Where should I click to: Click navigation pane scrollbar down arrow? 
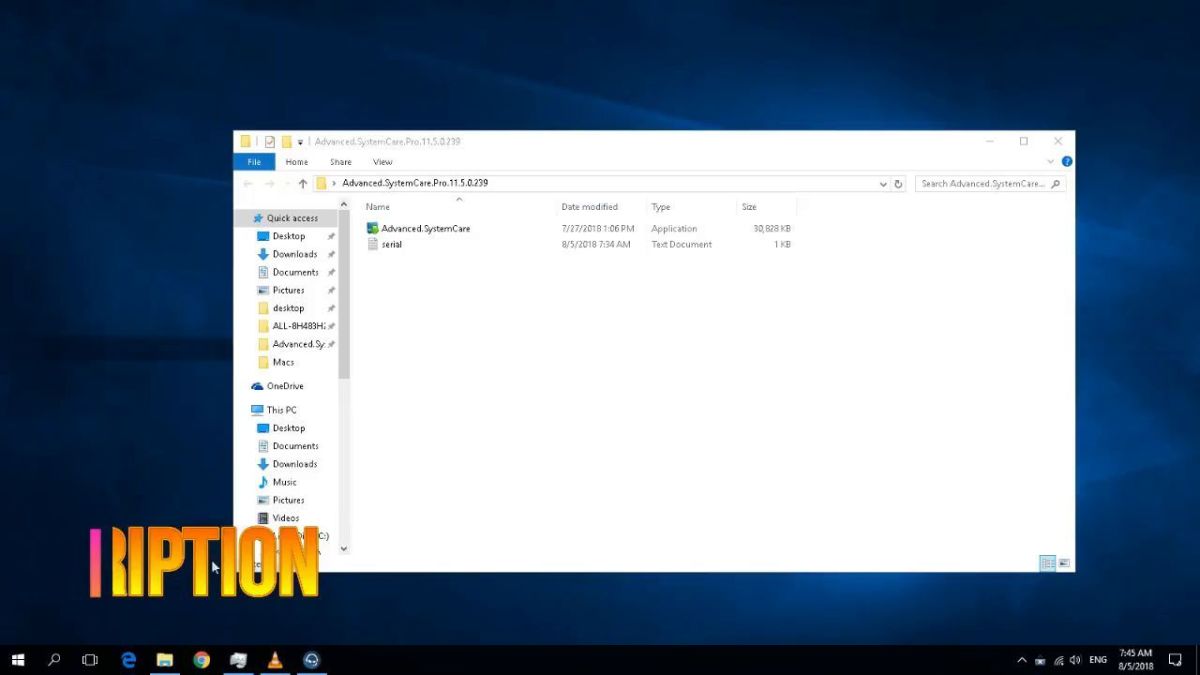click(x=344, y=548)
